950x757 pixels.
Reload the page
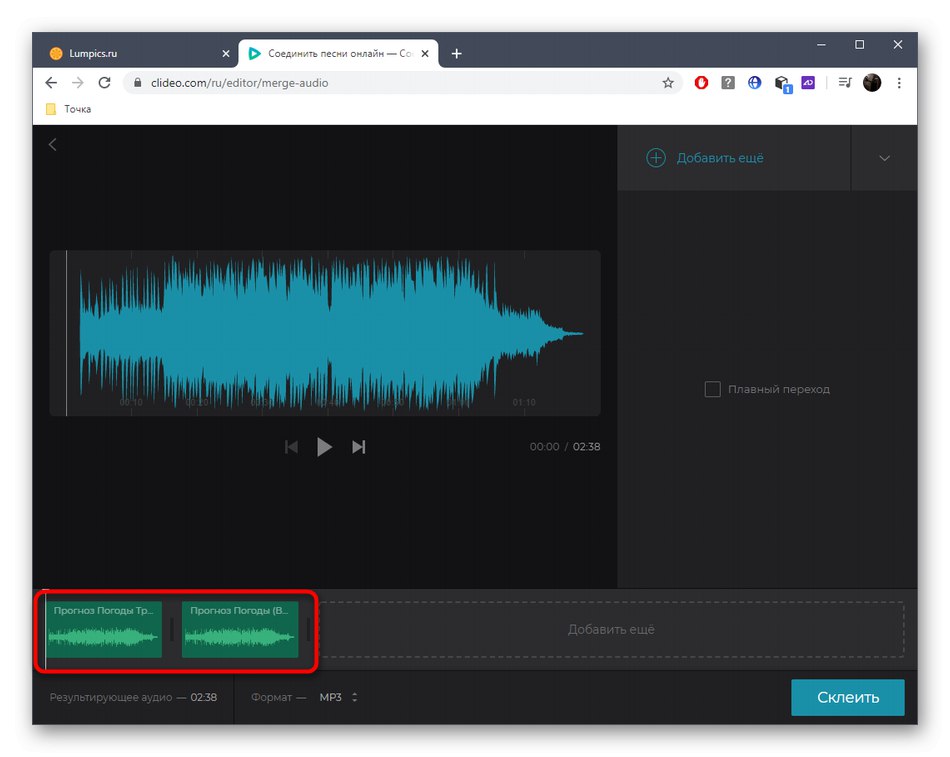pos(104,82)
